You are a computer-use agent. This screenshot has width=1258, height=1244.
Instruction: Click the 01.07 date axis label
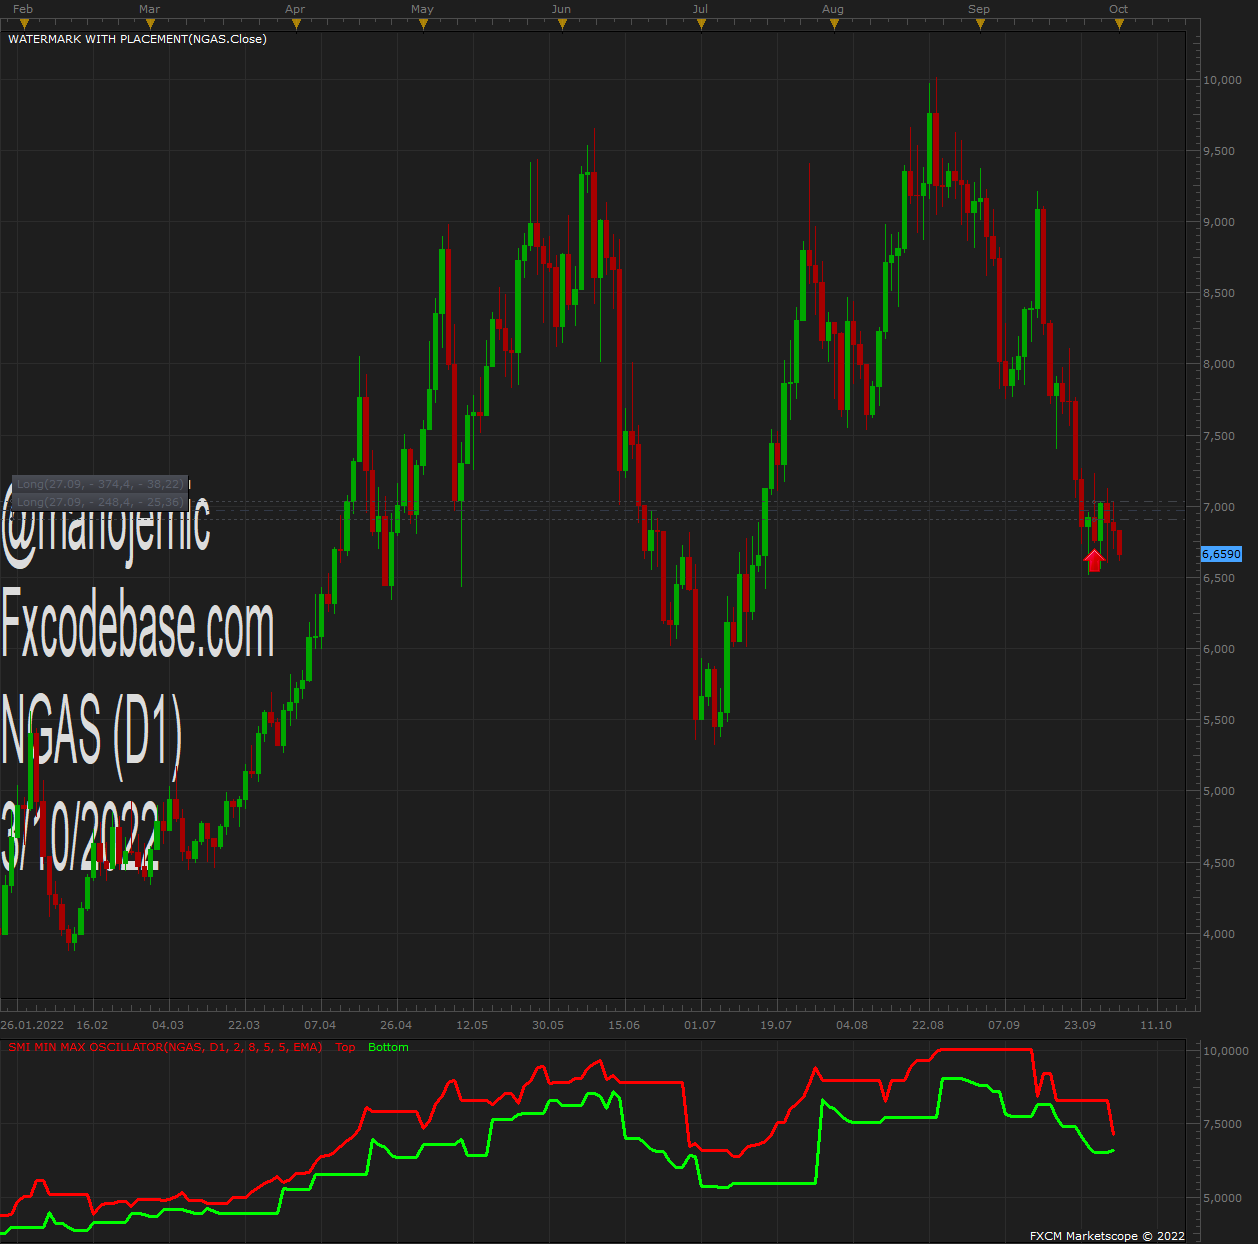(x=700, y=1025)
